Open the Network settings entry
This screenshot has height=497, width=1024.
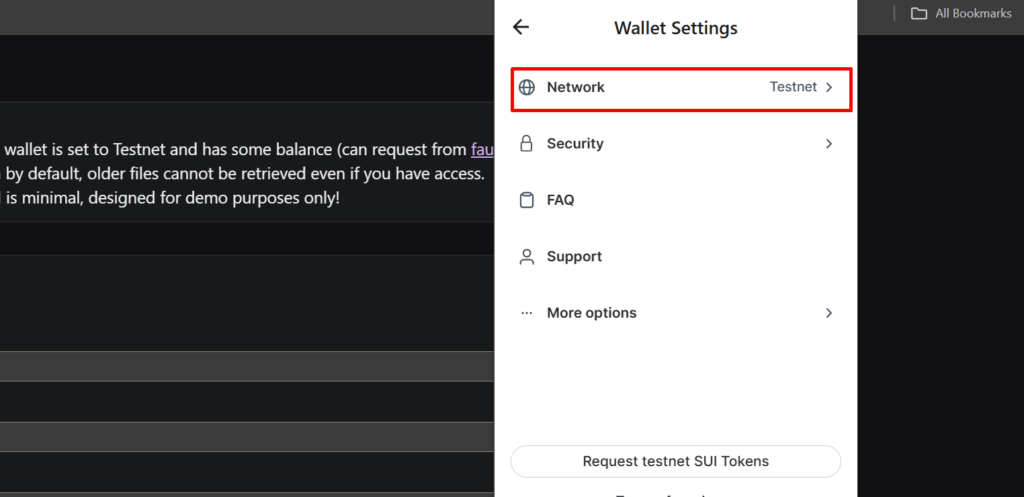tap(681, 88)
